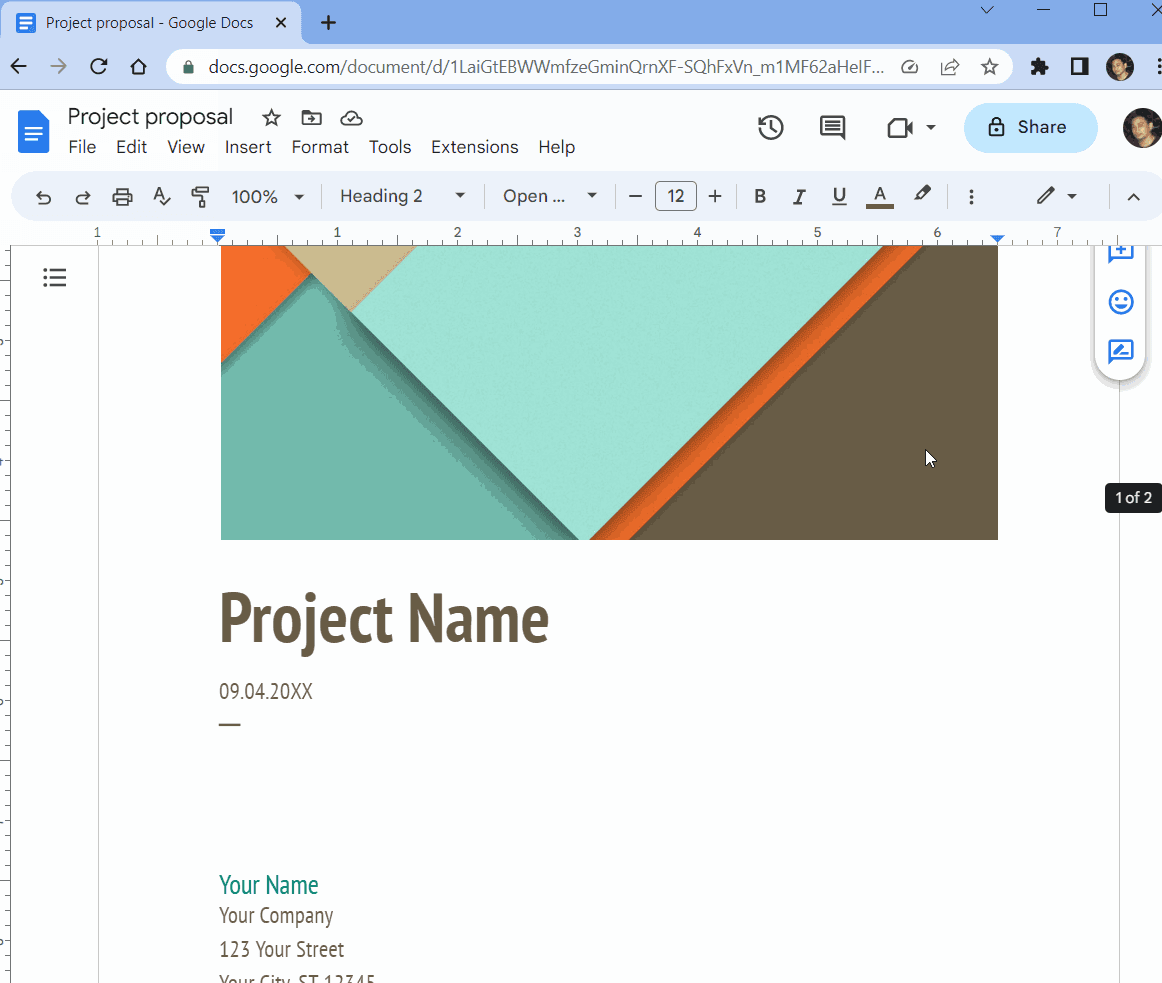This screenshot has width=1162, height=983.
Task: Run spelling and grammar check
Action: (162, 196)
